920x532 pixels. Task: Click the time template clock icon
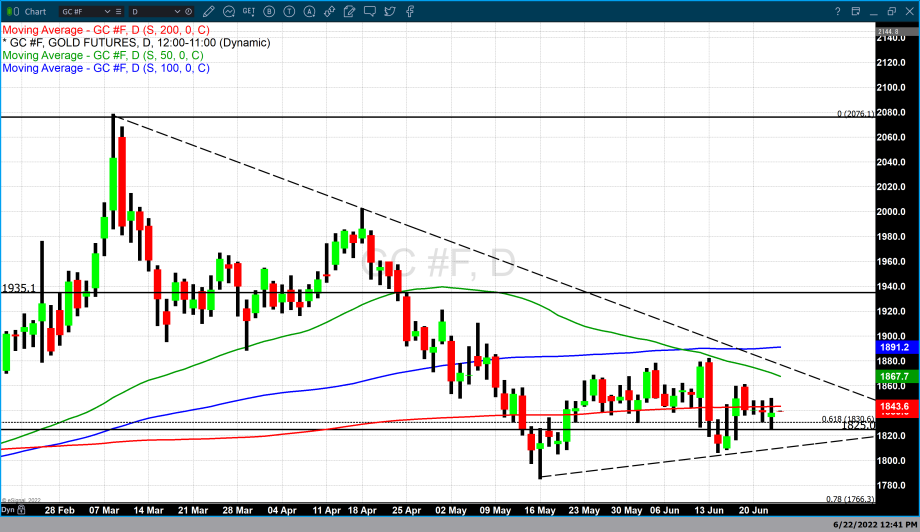tap(188, 11)
